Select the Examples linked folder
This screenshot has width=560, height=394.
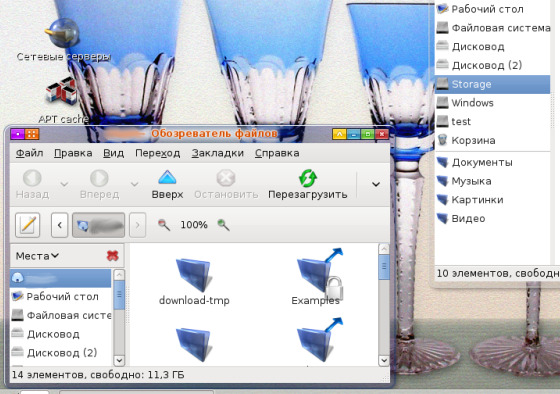(316, 277)
